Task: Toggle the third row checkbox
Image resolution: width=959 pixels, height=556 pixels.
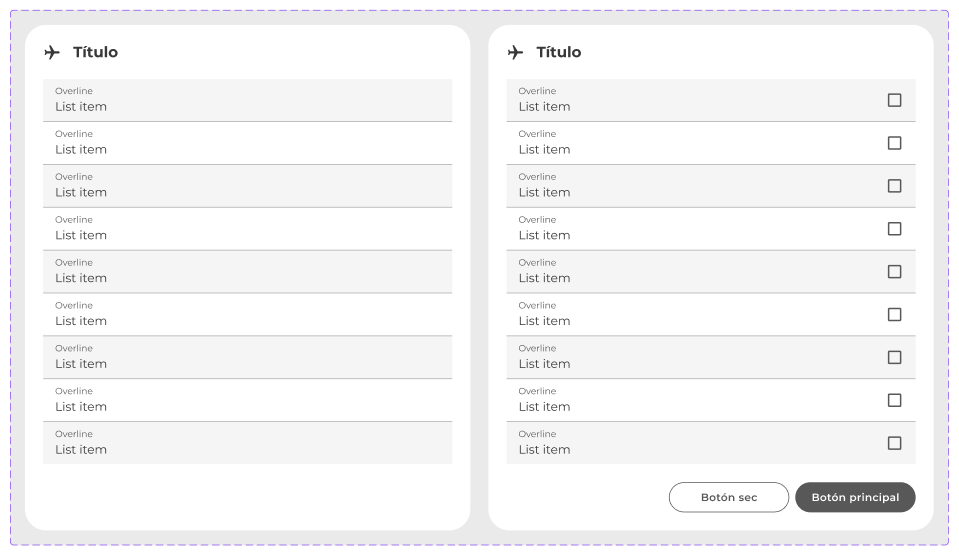Action: tap(894, 186)
